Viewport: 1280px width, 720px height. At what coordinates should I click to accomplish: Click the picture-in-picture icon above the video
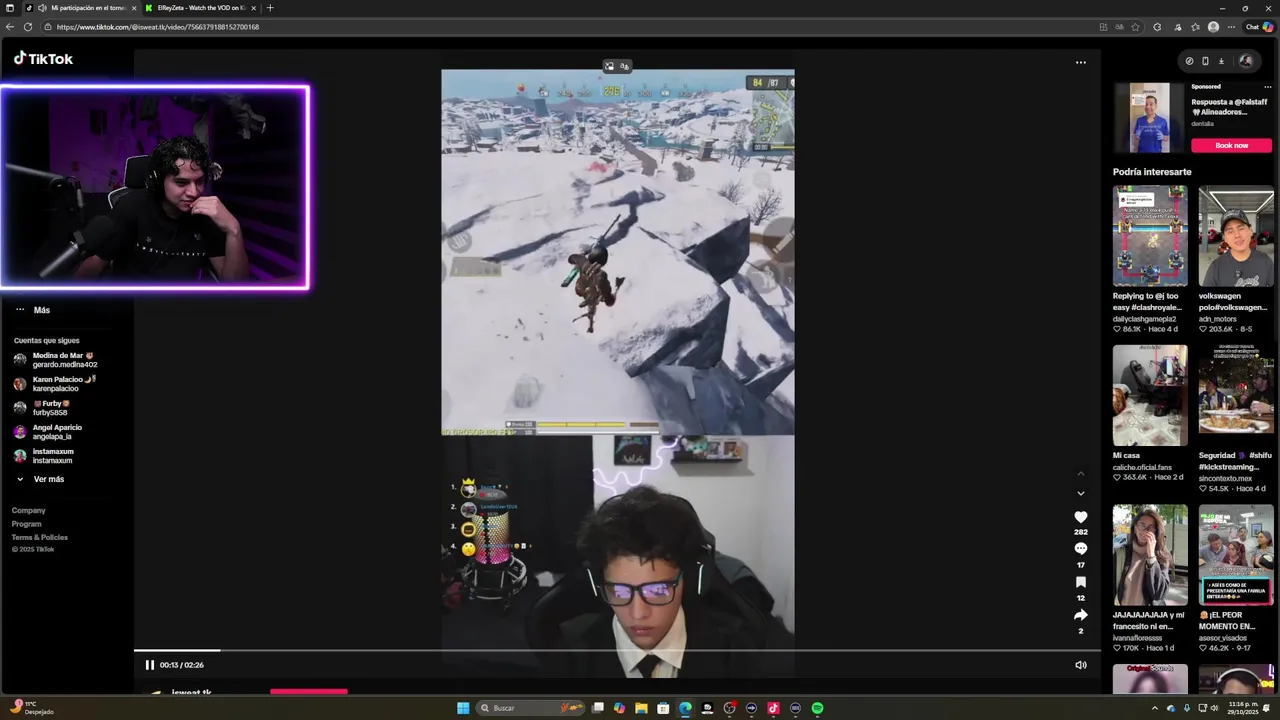(609, 67)
